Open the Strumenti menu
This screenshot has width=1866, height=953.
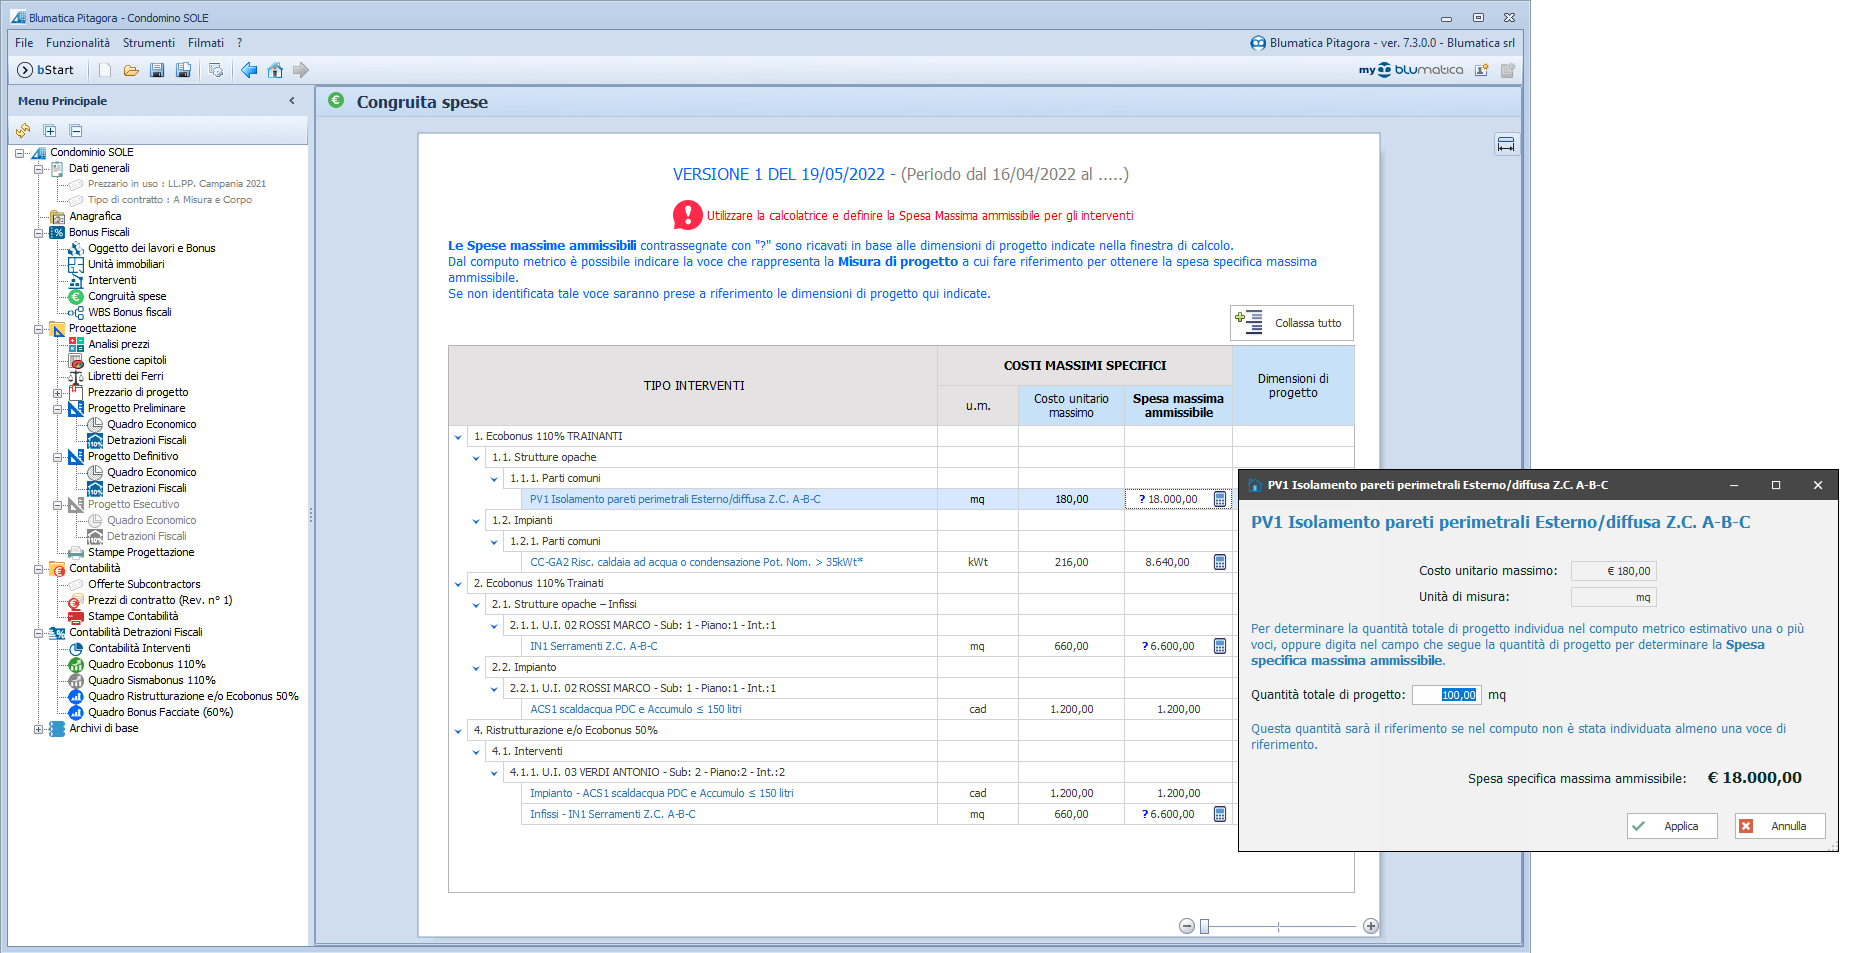click(148, 43)
